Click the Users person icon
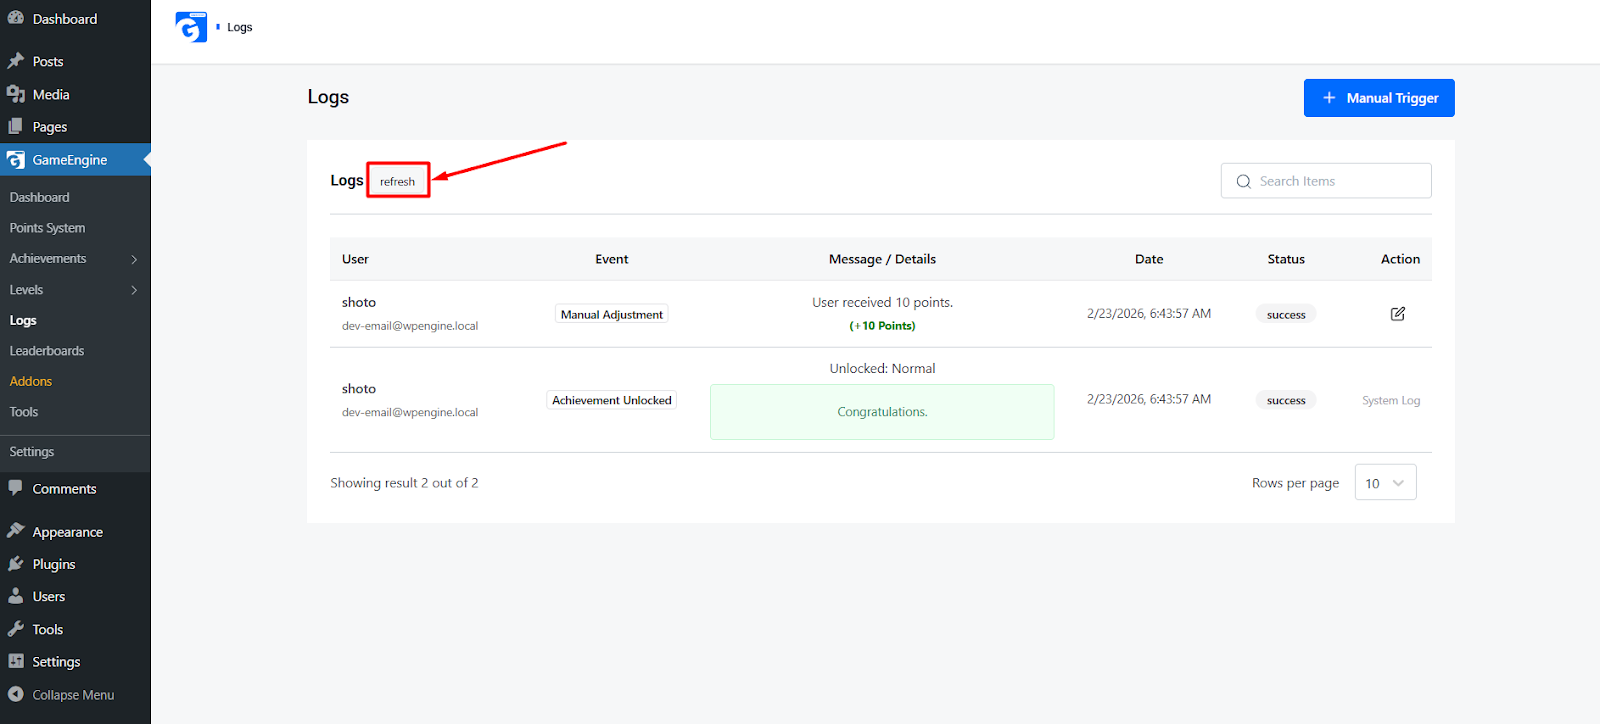1600x724 pixels. (16, 596)
